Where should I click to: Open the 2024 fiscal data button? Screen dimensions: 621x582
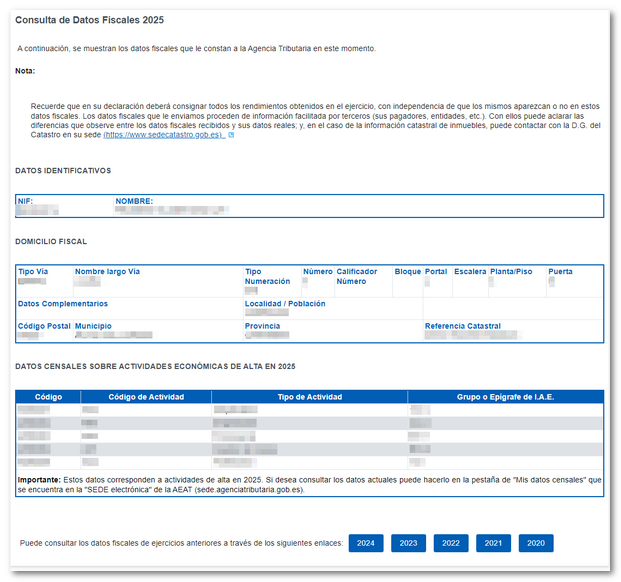(x=366, y=543)
